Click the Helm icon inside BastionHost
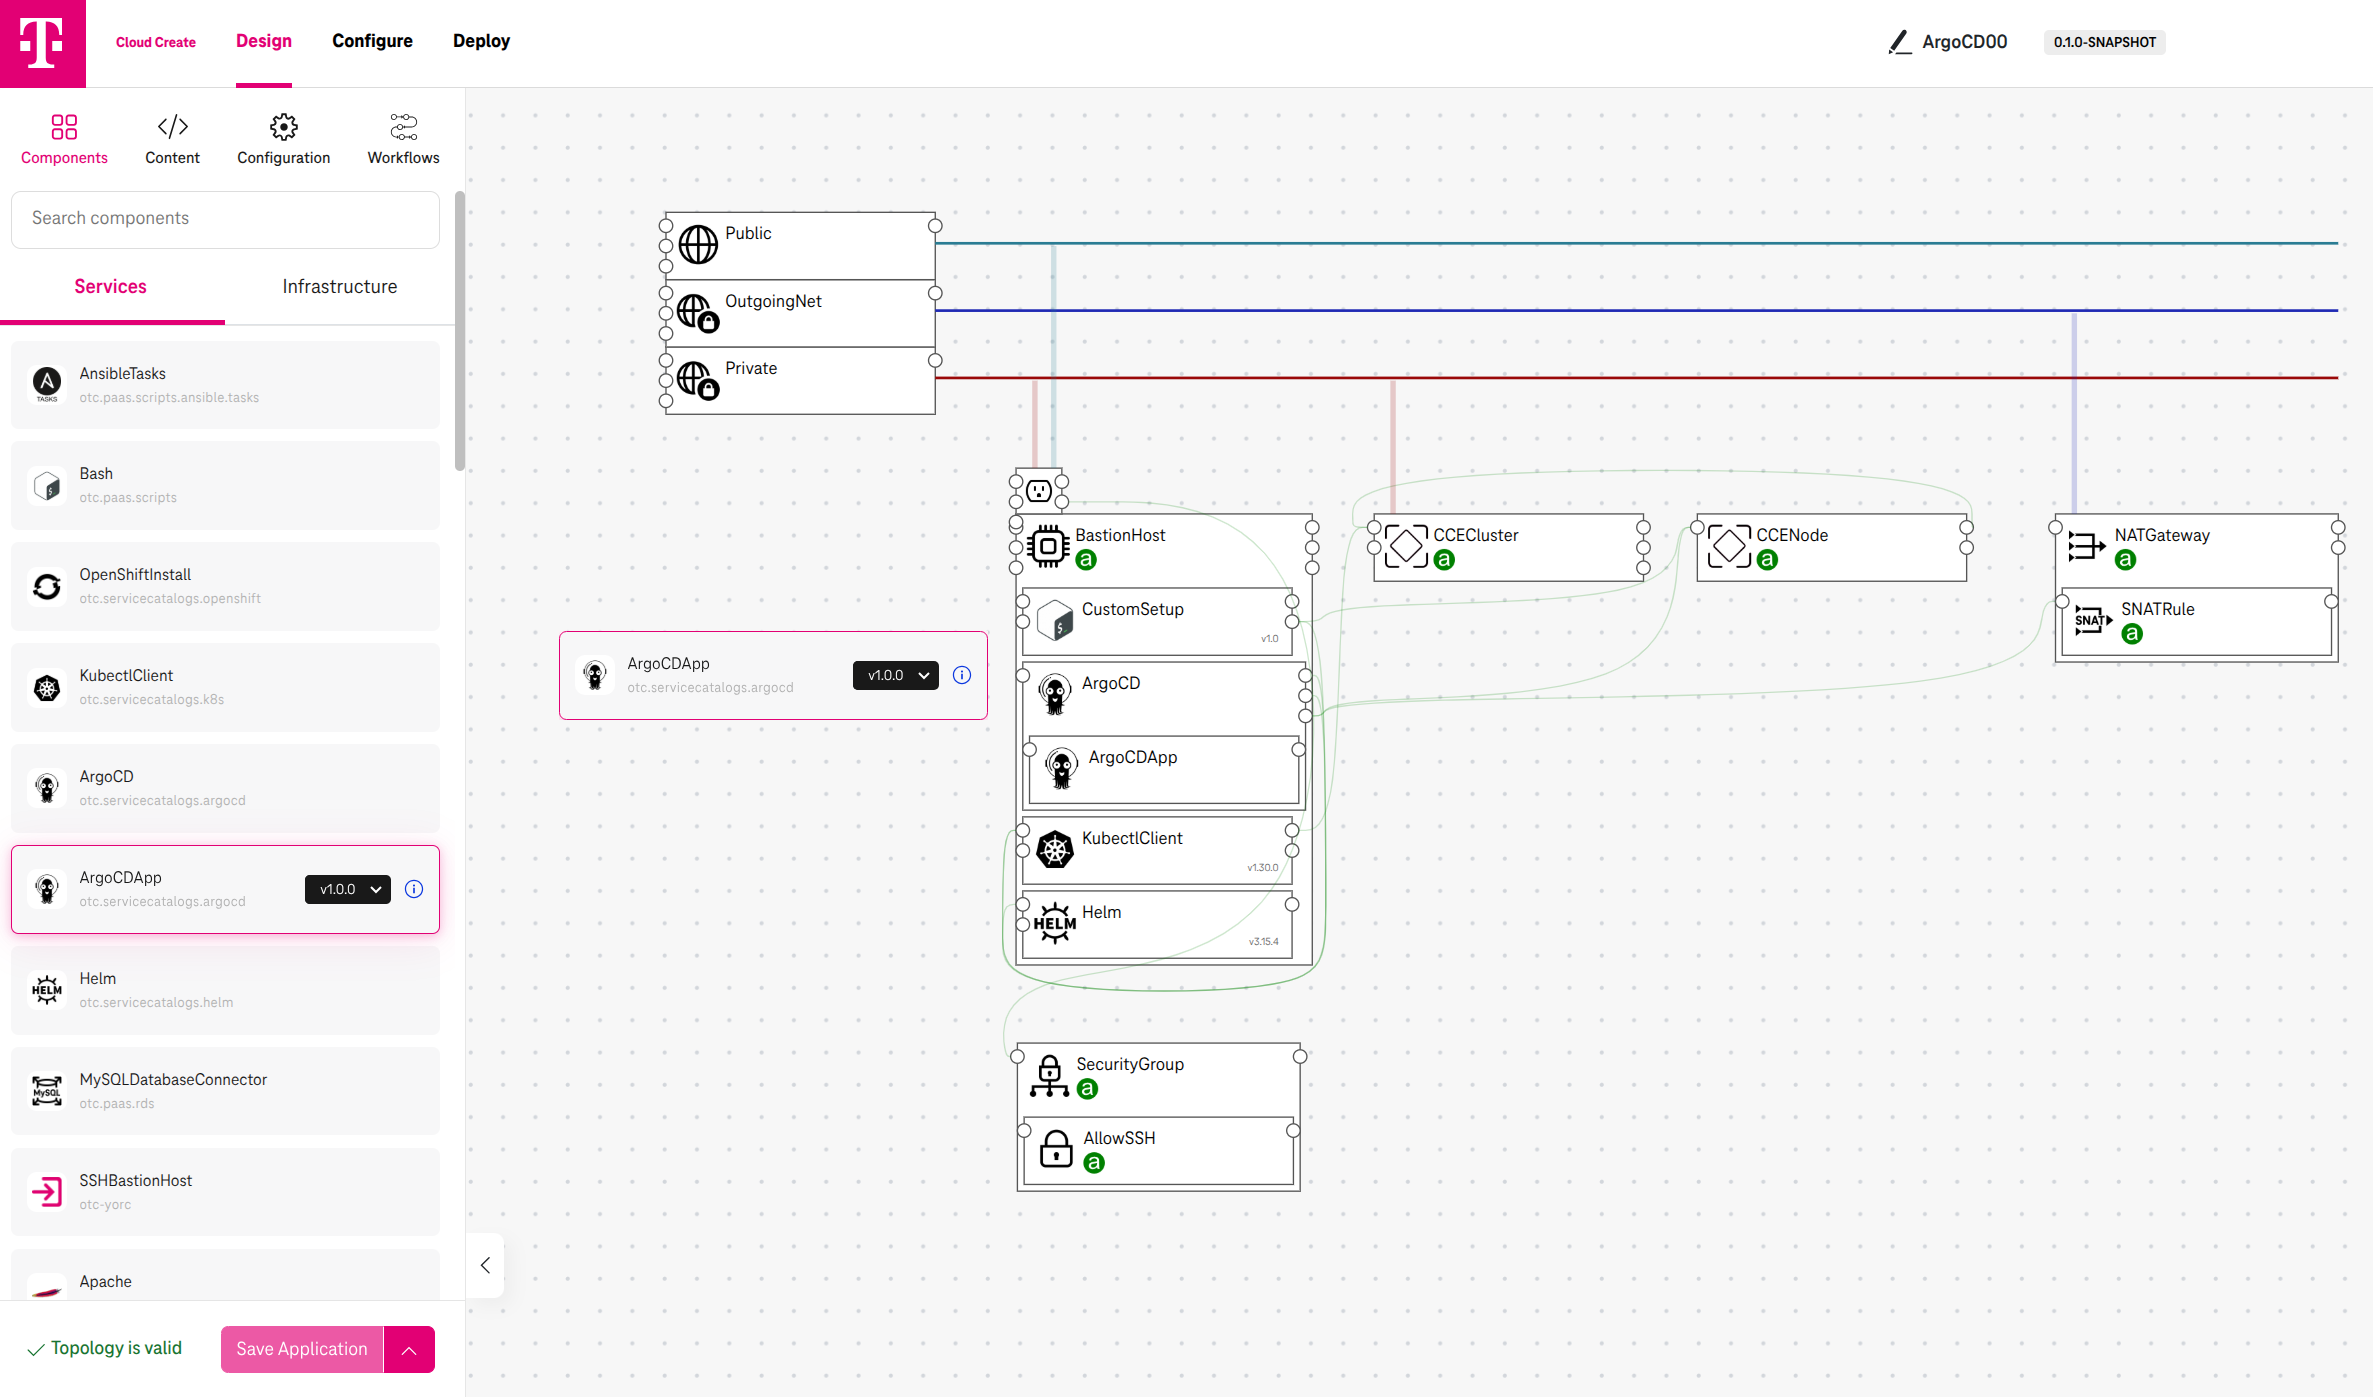 coord(1055,924)
